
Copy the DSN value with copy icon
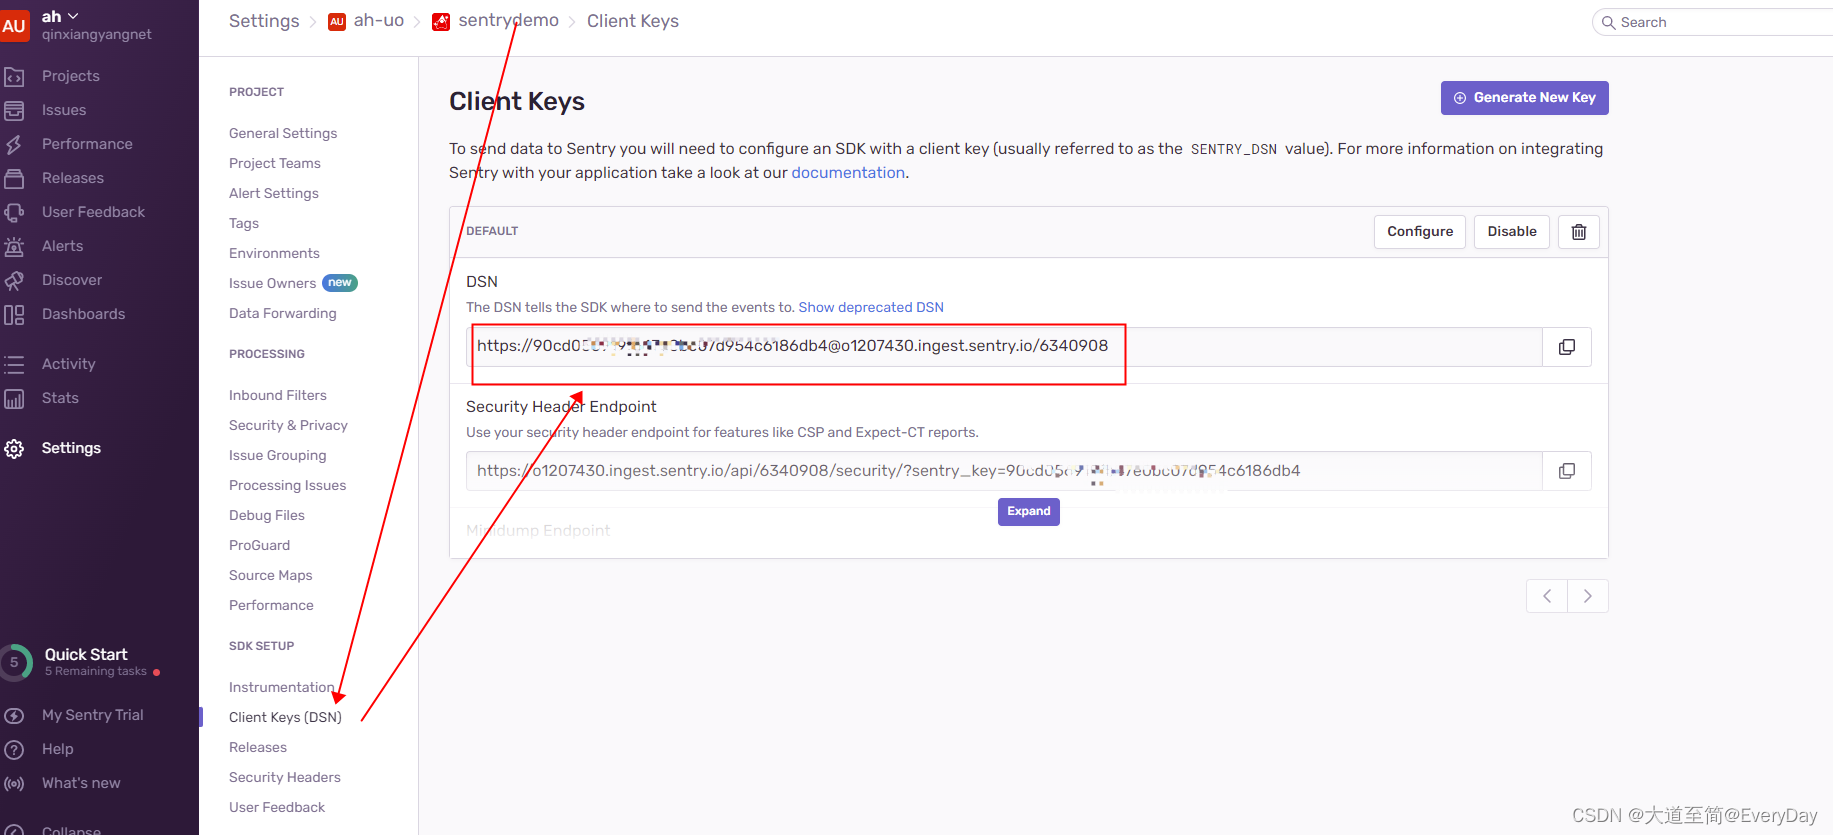(1567, 347)
